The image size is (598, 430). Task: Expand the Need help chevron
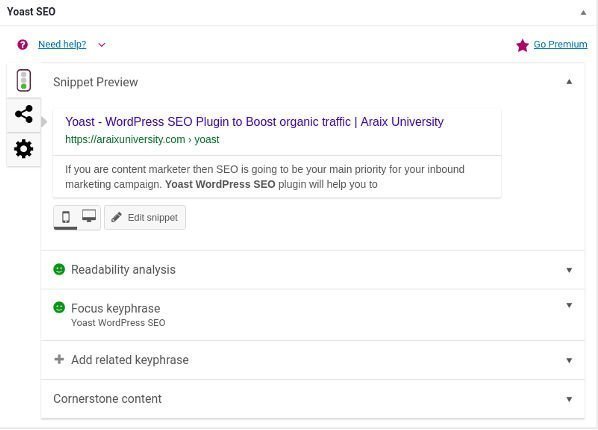coord(101,45)
